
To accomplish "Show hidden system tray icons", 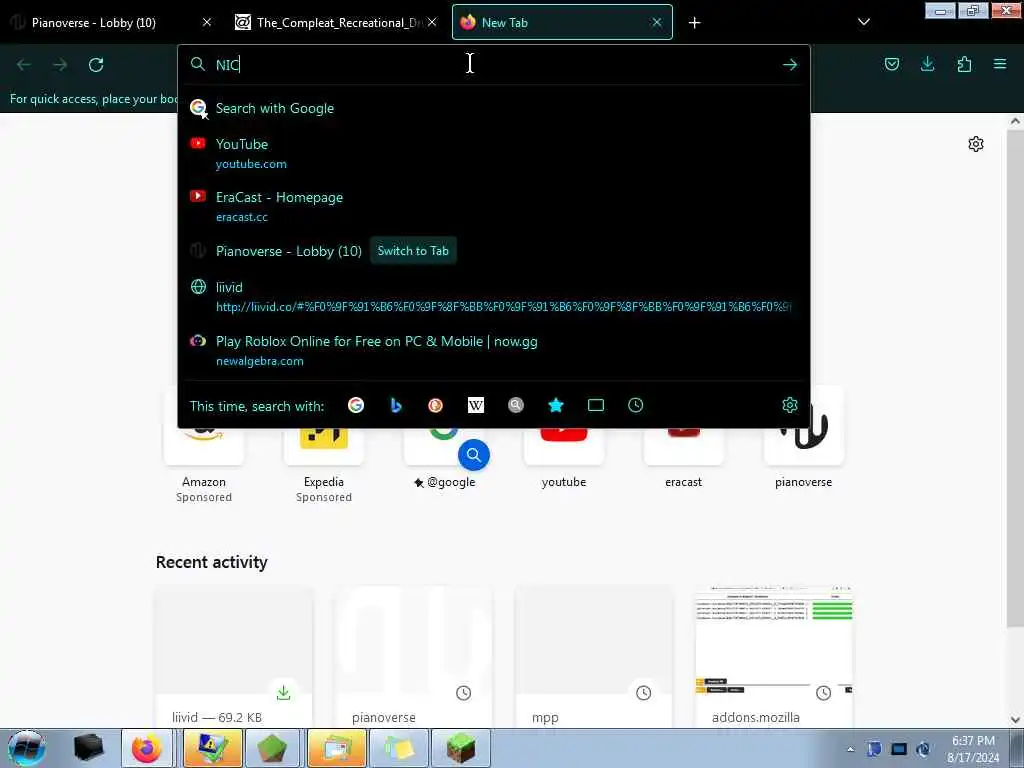I will tap(850, 749).
